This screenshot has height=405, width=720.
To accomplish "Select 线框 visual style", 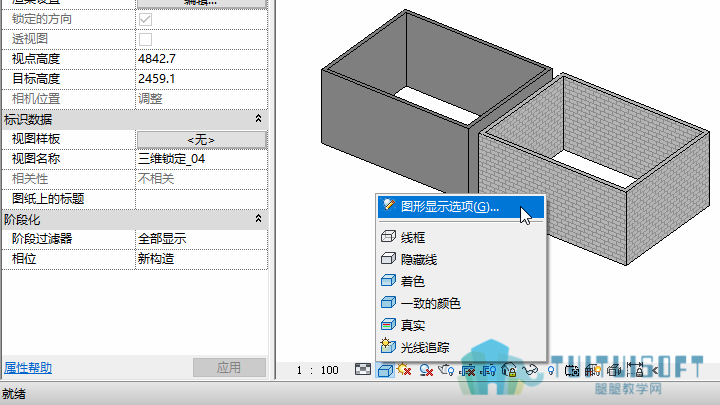I will pos(461,237).
